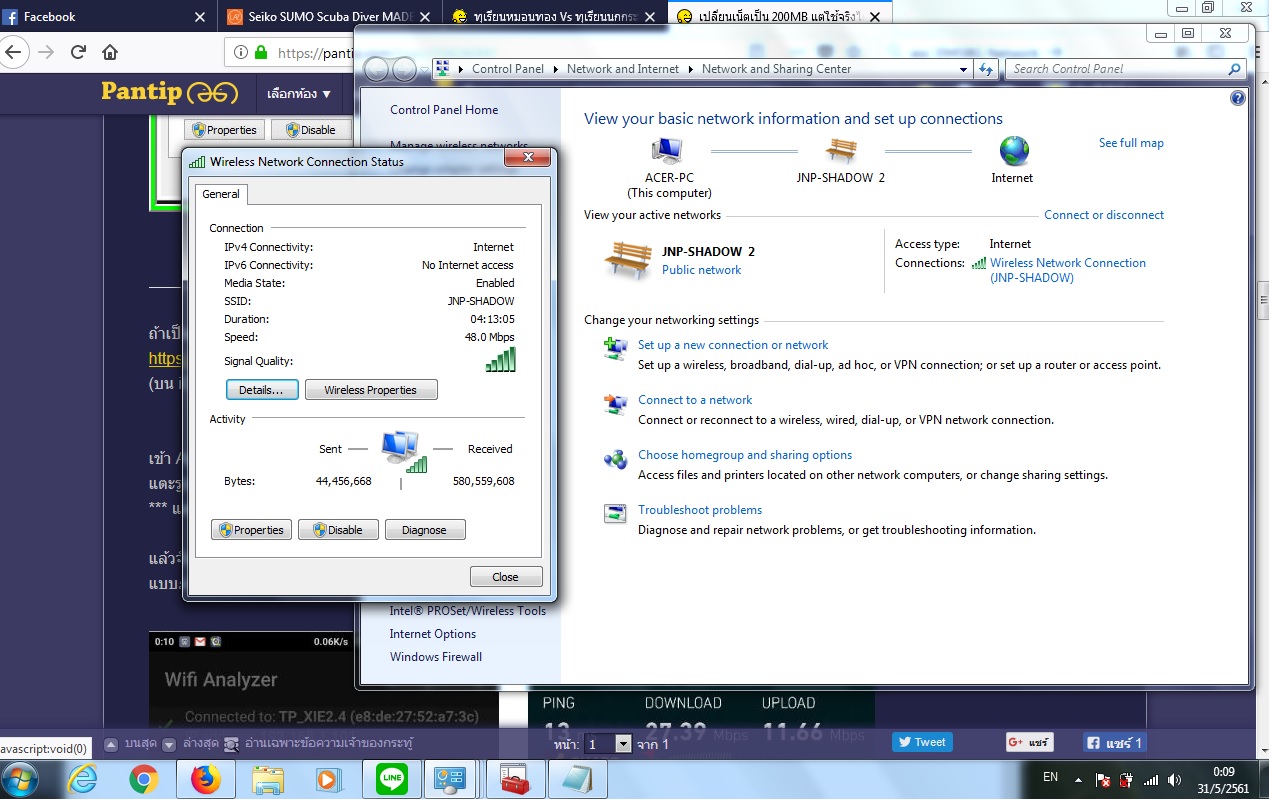Screen dimensions: 1269x803
Task: Open See full map link
Action: (1131, 143)
